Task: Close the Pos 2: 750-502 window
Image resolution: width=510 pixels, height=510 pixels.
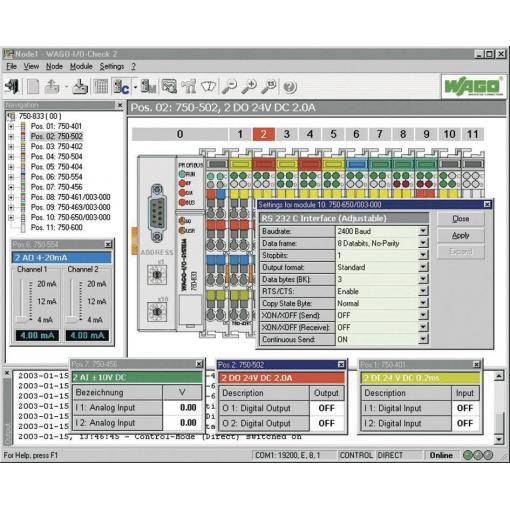Action: 341,365
